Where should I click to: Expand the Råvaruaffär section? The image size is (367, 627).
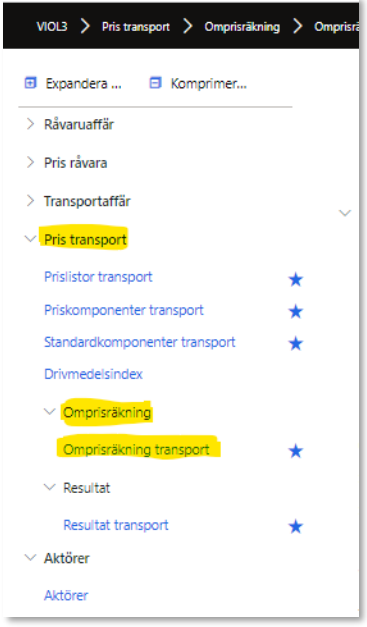pyautogui.click(x=30, y=124)
